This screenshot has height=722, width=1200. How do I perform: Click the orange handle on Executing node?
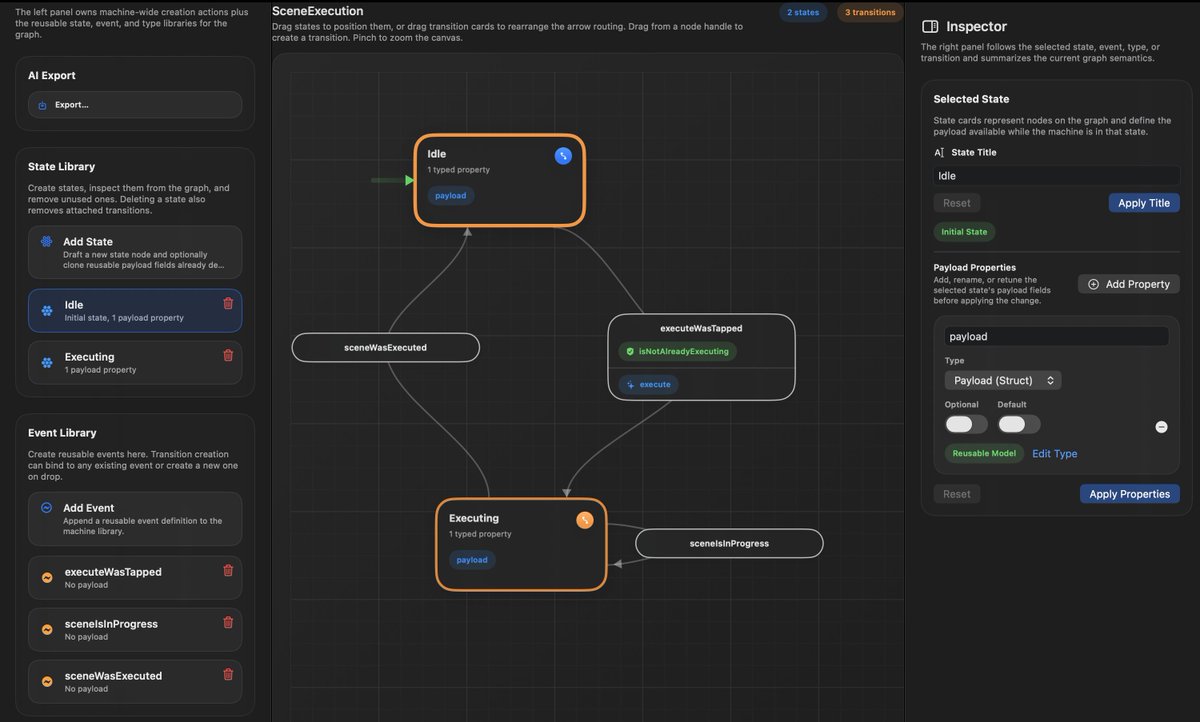(585, 519)
